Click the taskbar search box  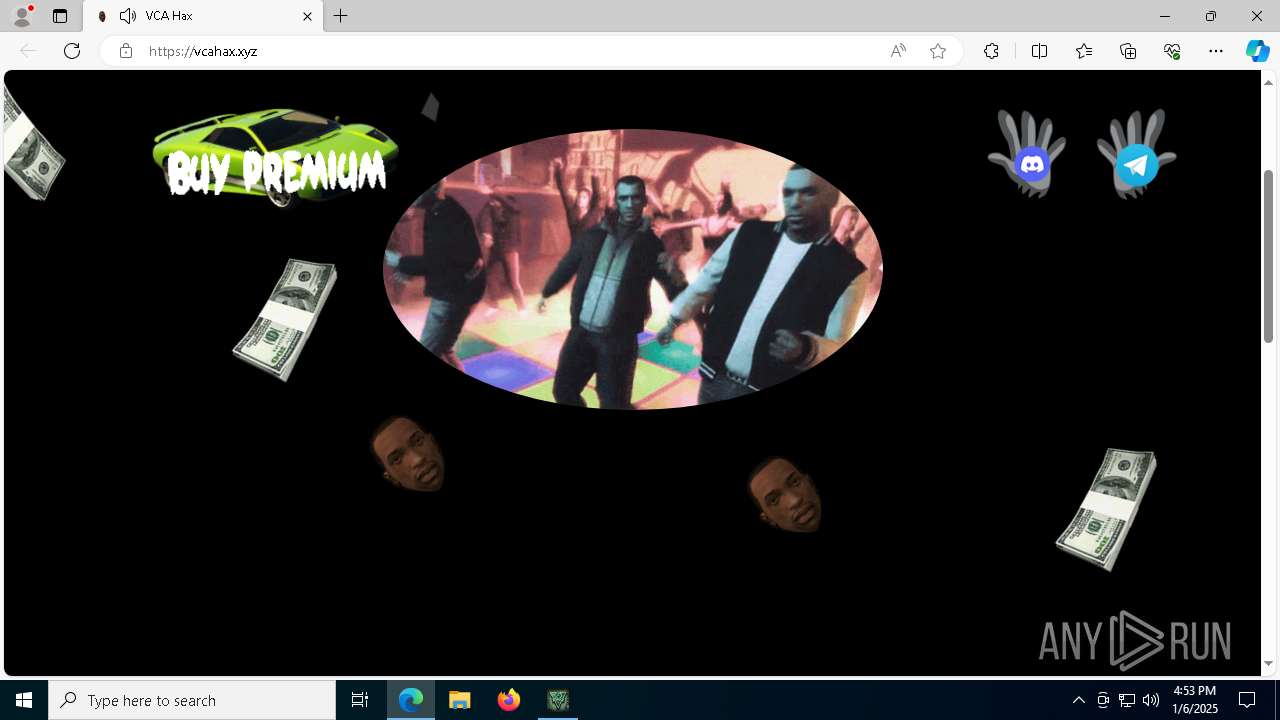click(192, 700)
